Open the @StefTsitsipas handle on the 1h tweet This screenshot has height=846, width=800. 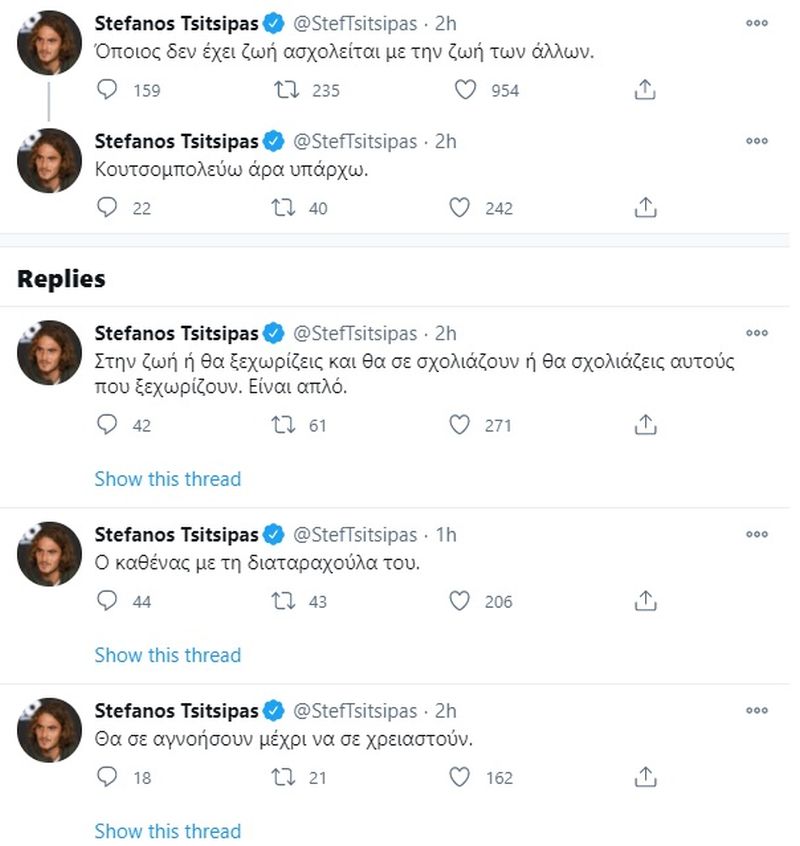tap(354, 535)
